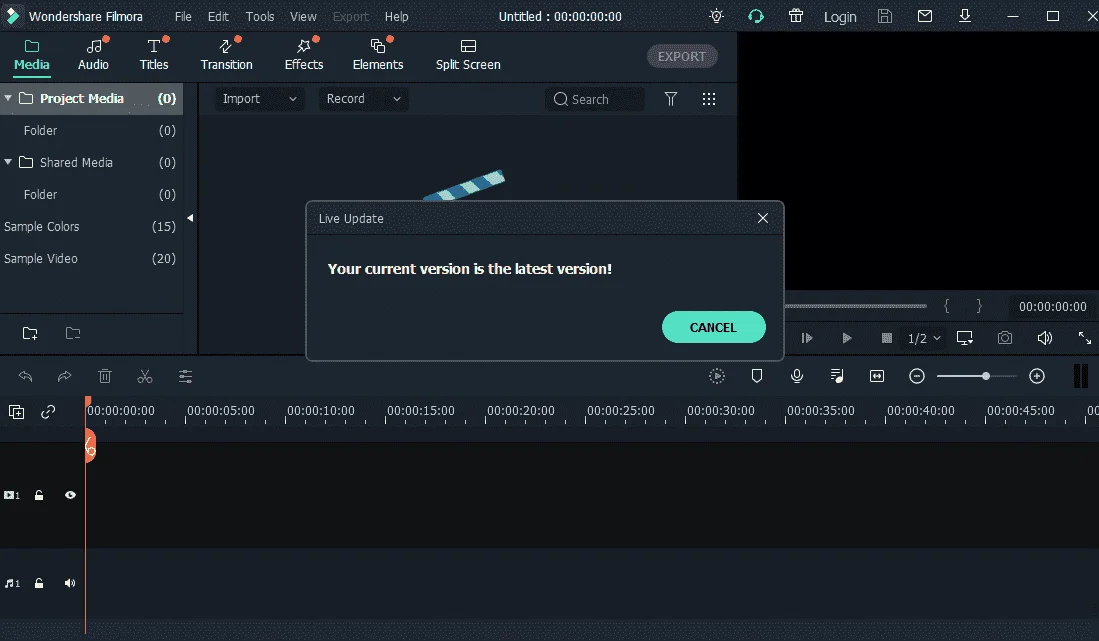Click CANCEL in Live Update dialog
Screen dimensions: 1099x641
pos(714,327)
